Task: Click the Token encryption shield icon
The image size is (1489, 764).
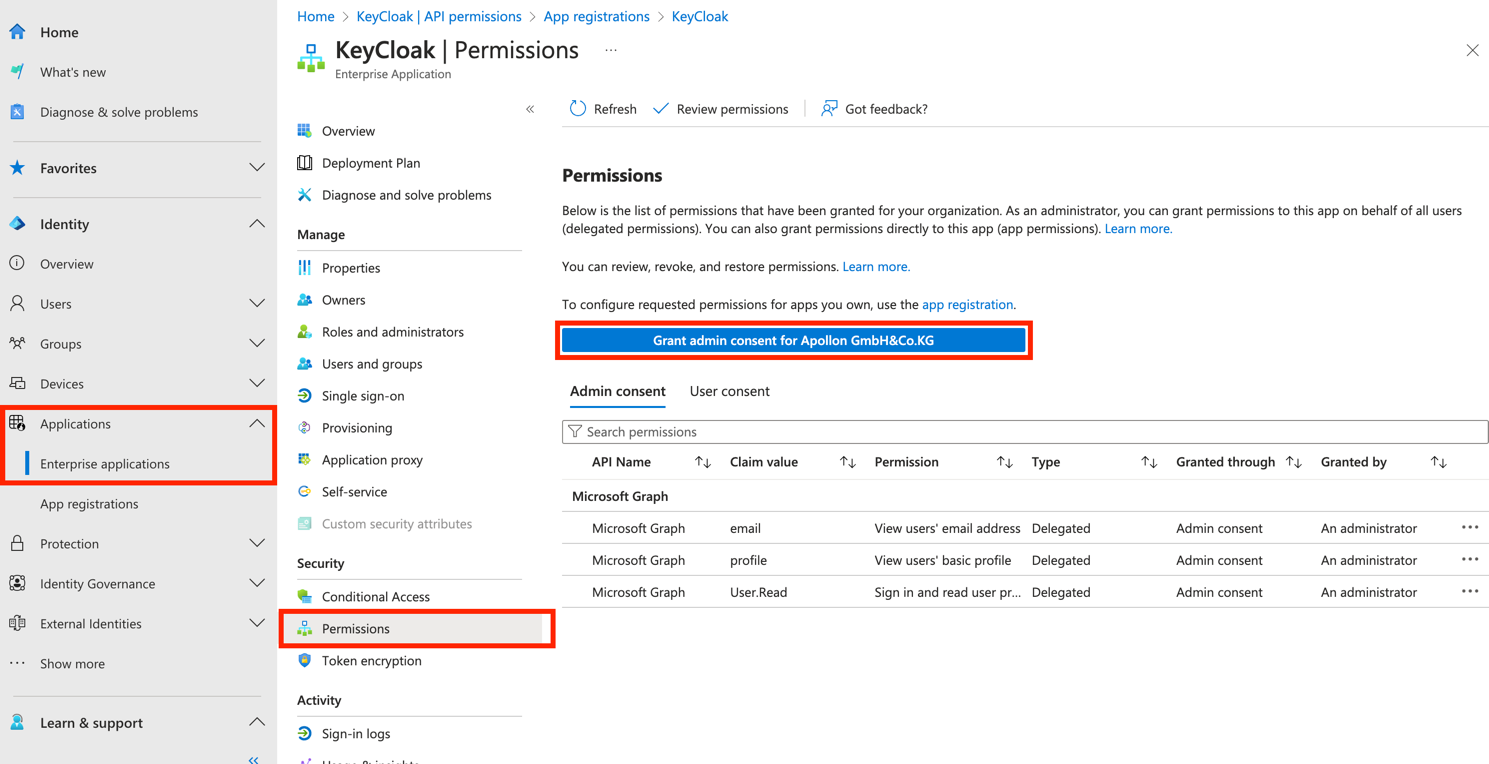Action: coord(305,661)
